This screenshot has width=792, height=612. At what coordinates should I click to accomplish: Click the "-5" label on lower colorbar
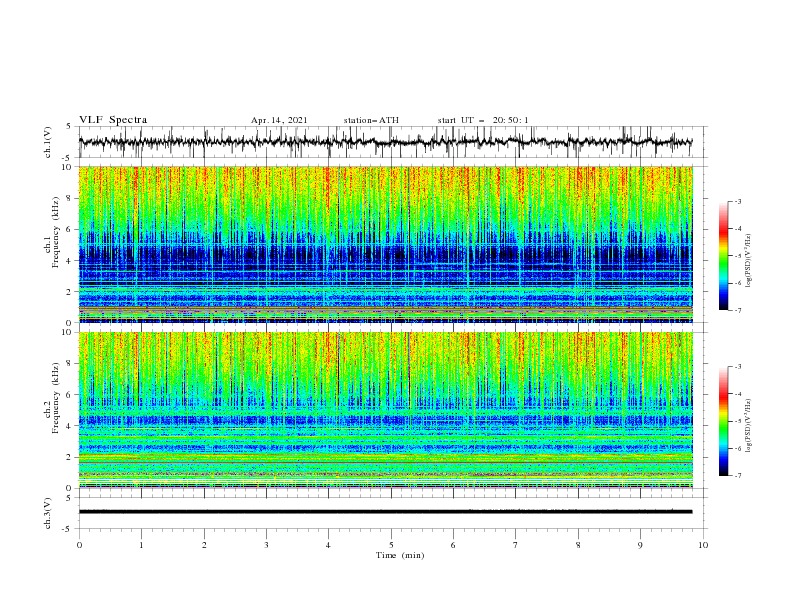pyautogui.click(x=737, y=421)
